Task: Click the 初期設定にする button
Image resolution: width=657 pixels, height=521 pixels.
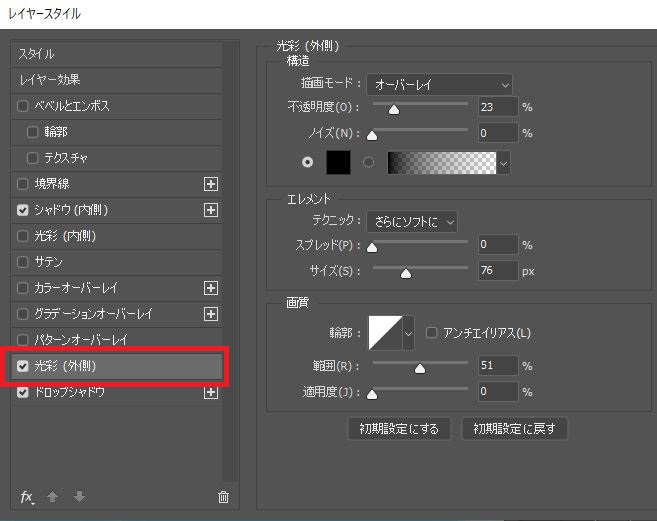Action: coord(399,429)
